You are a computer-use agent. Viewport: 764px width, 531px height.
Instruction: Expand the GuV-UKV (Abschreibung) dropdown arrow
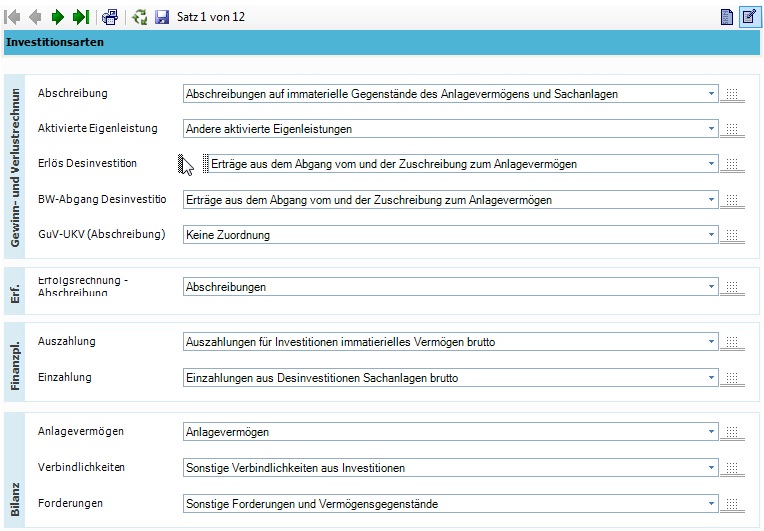coord(711,235)
